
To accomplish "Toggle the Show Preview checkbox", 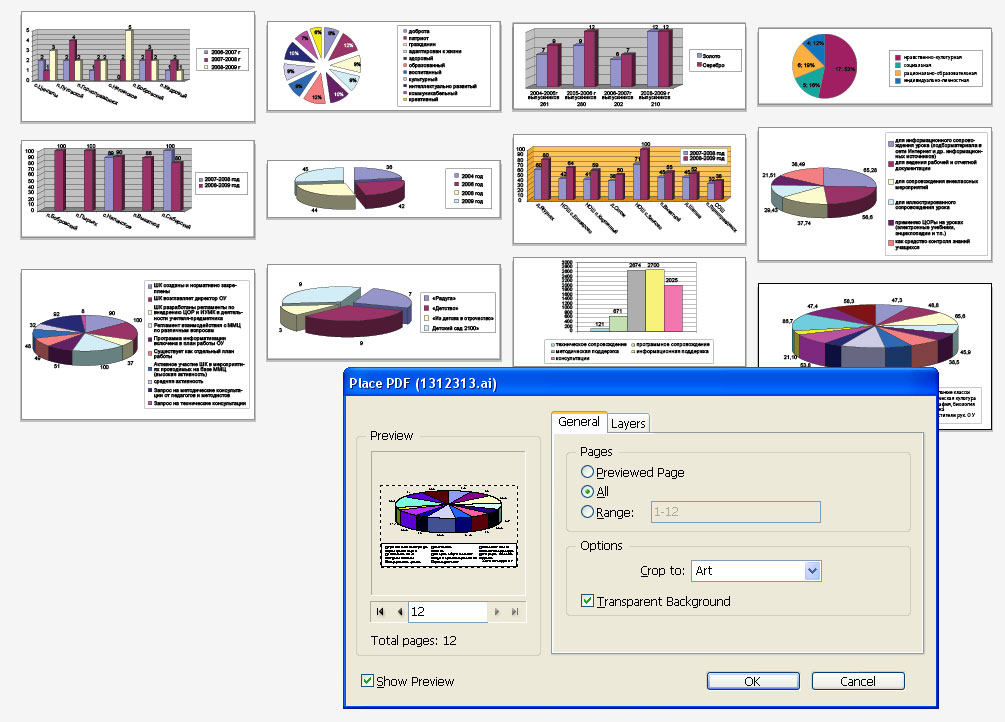I will (x=367, y=680).
